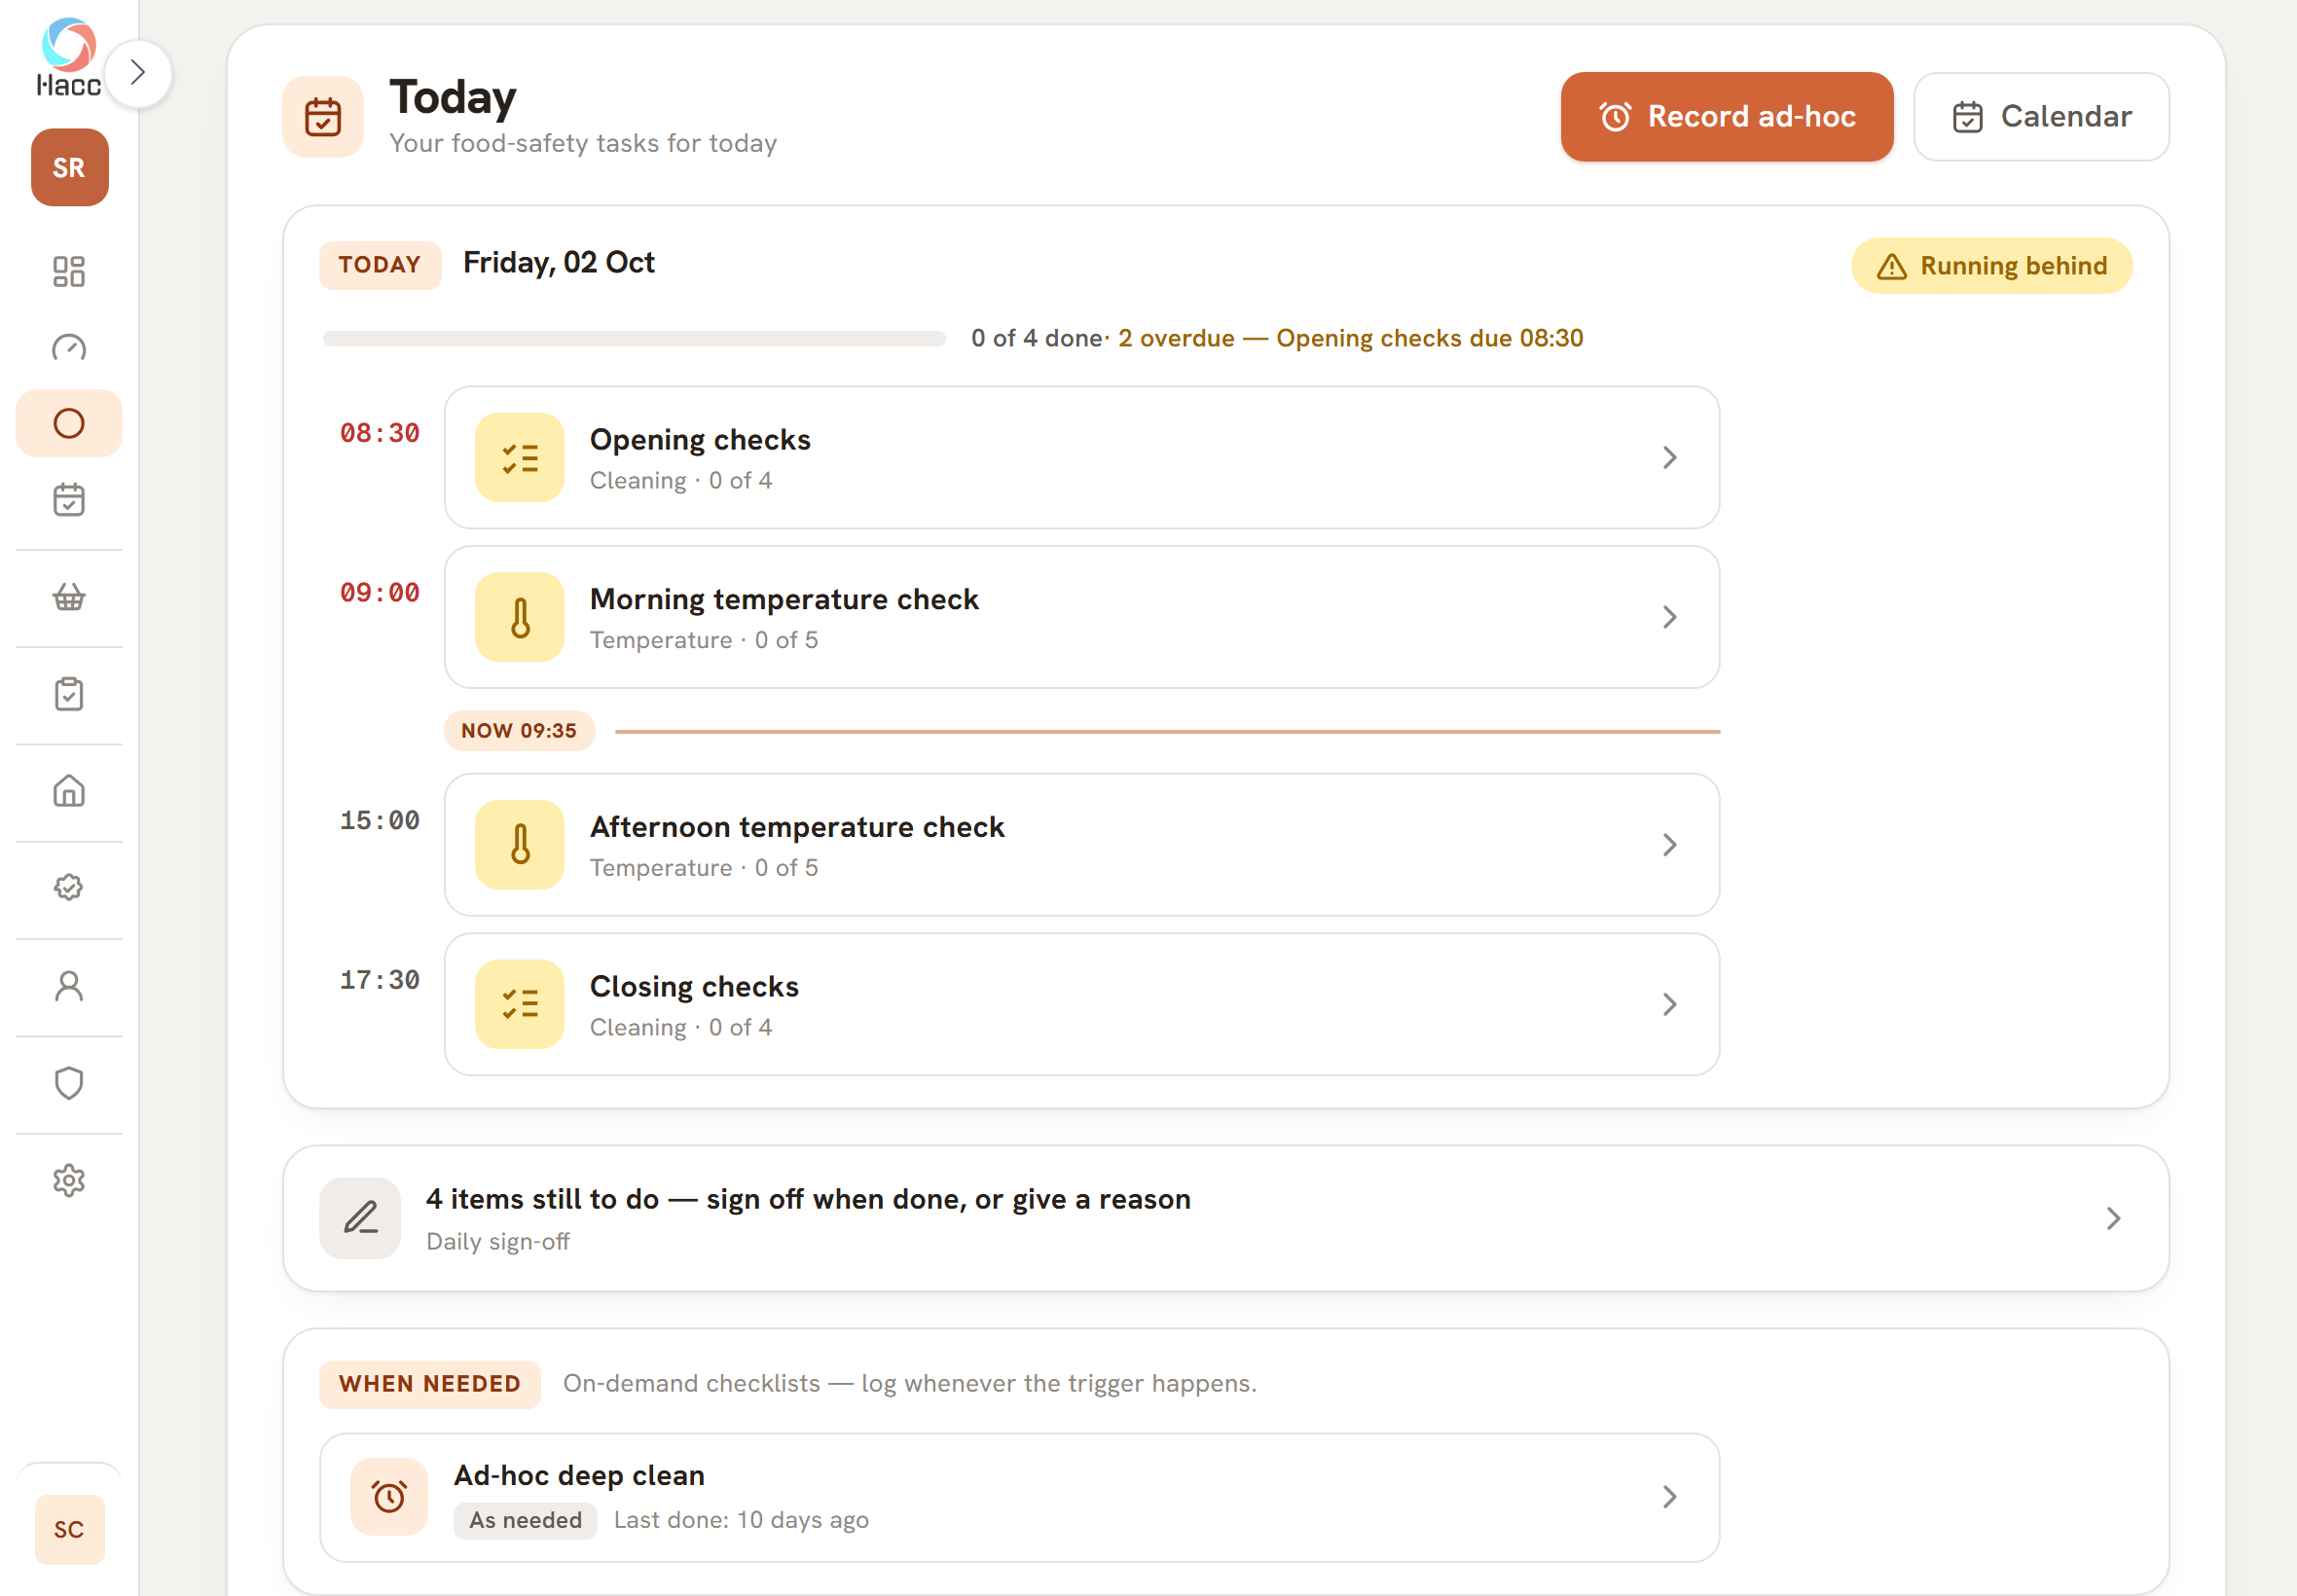This screenshot has width=2297, height=1596.
Task: Click the tasks progress bar
Action: point(634,339)
